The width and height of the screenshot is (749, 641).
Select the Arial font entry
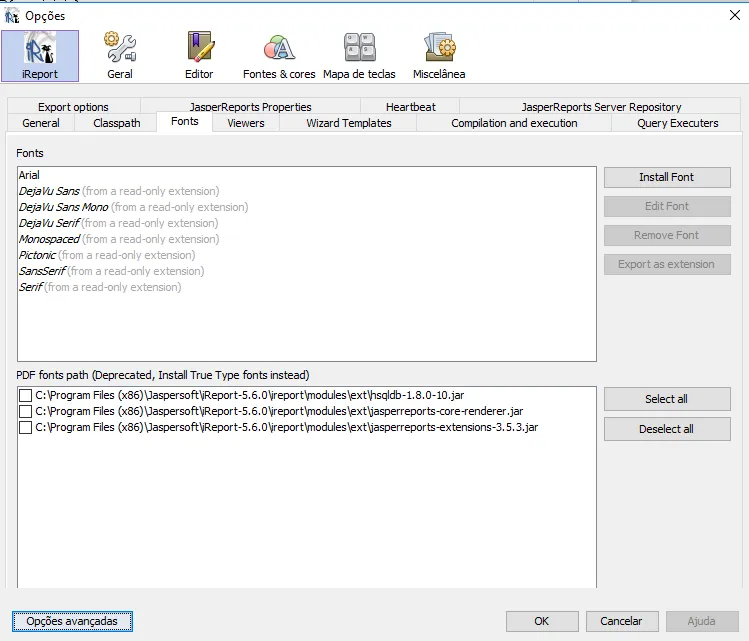click(307, 175)
